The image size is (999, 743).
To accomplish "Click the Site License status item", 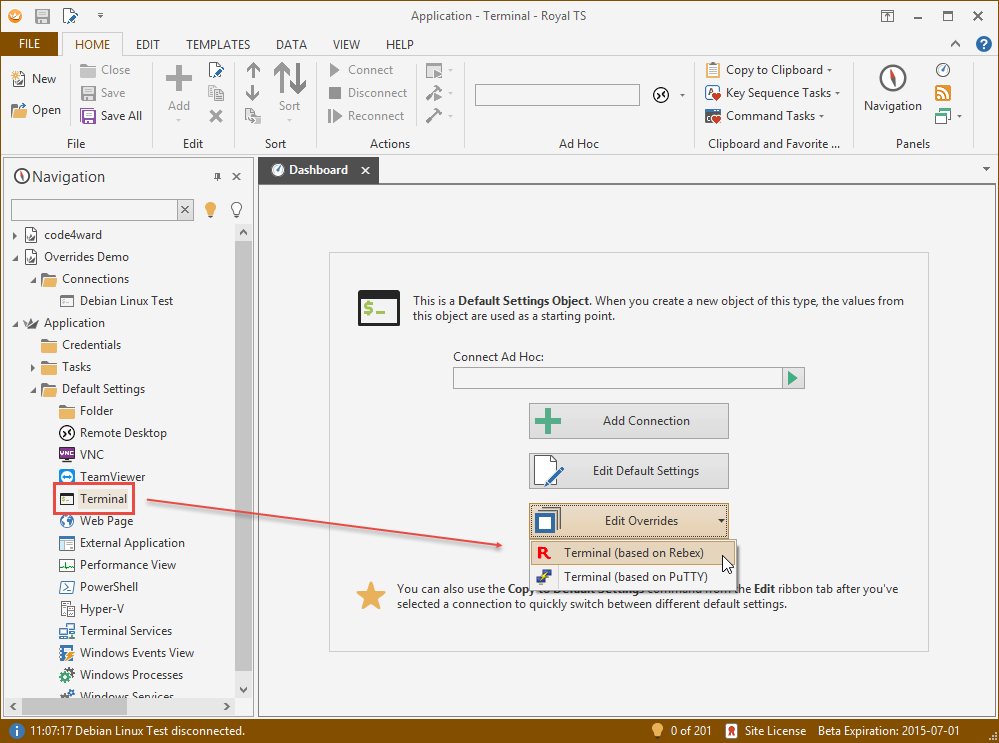I will [766, 731].
